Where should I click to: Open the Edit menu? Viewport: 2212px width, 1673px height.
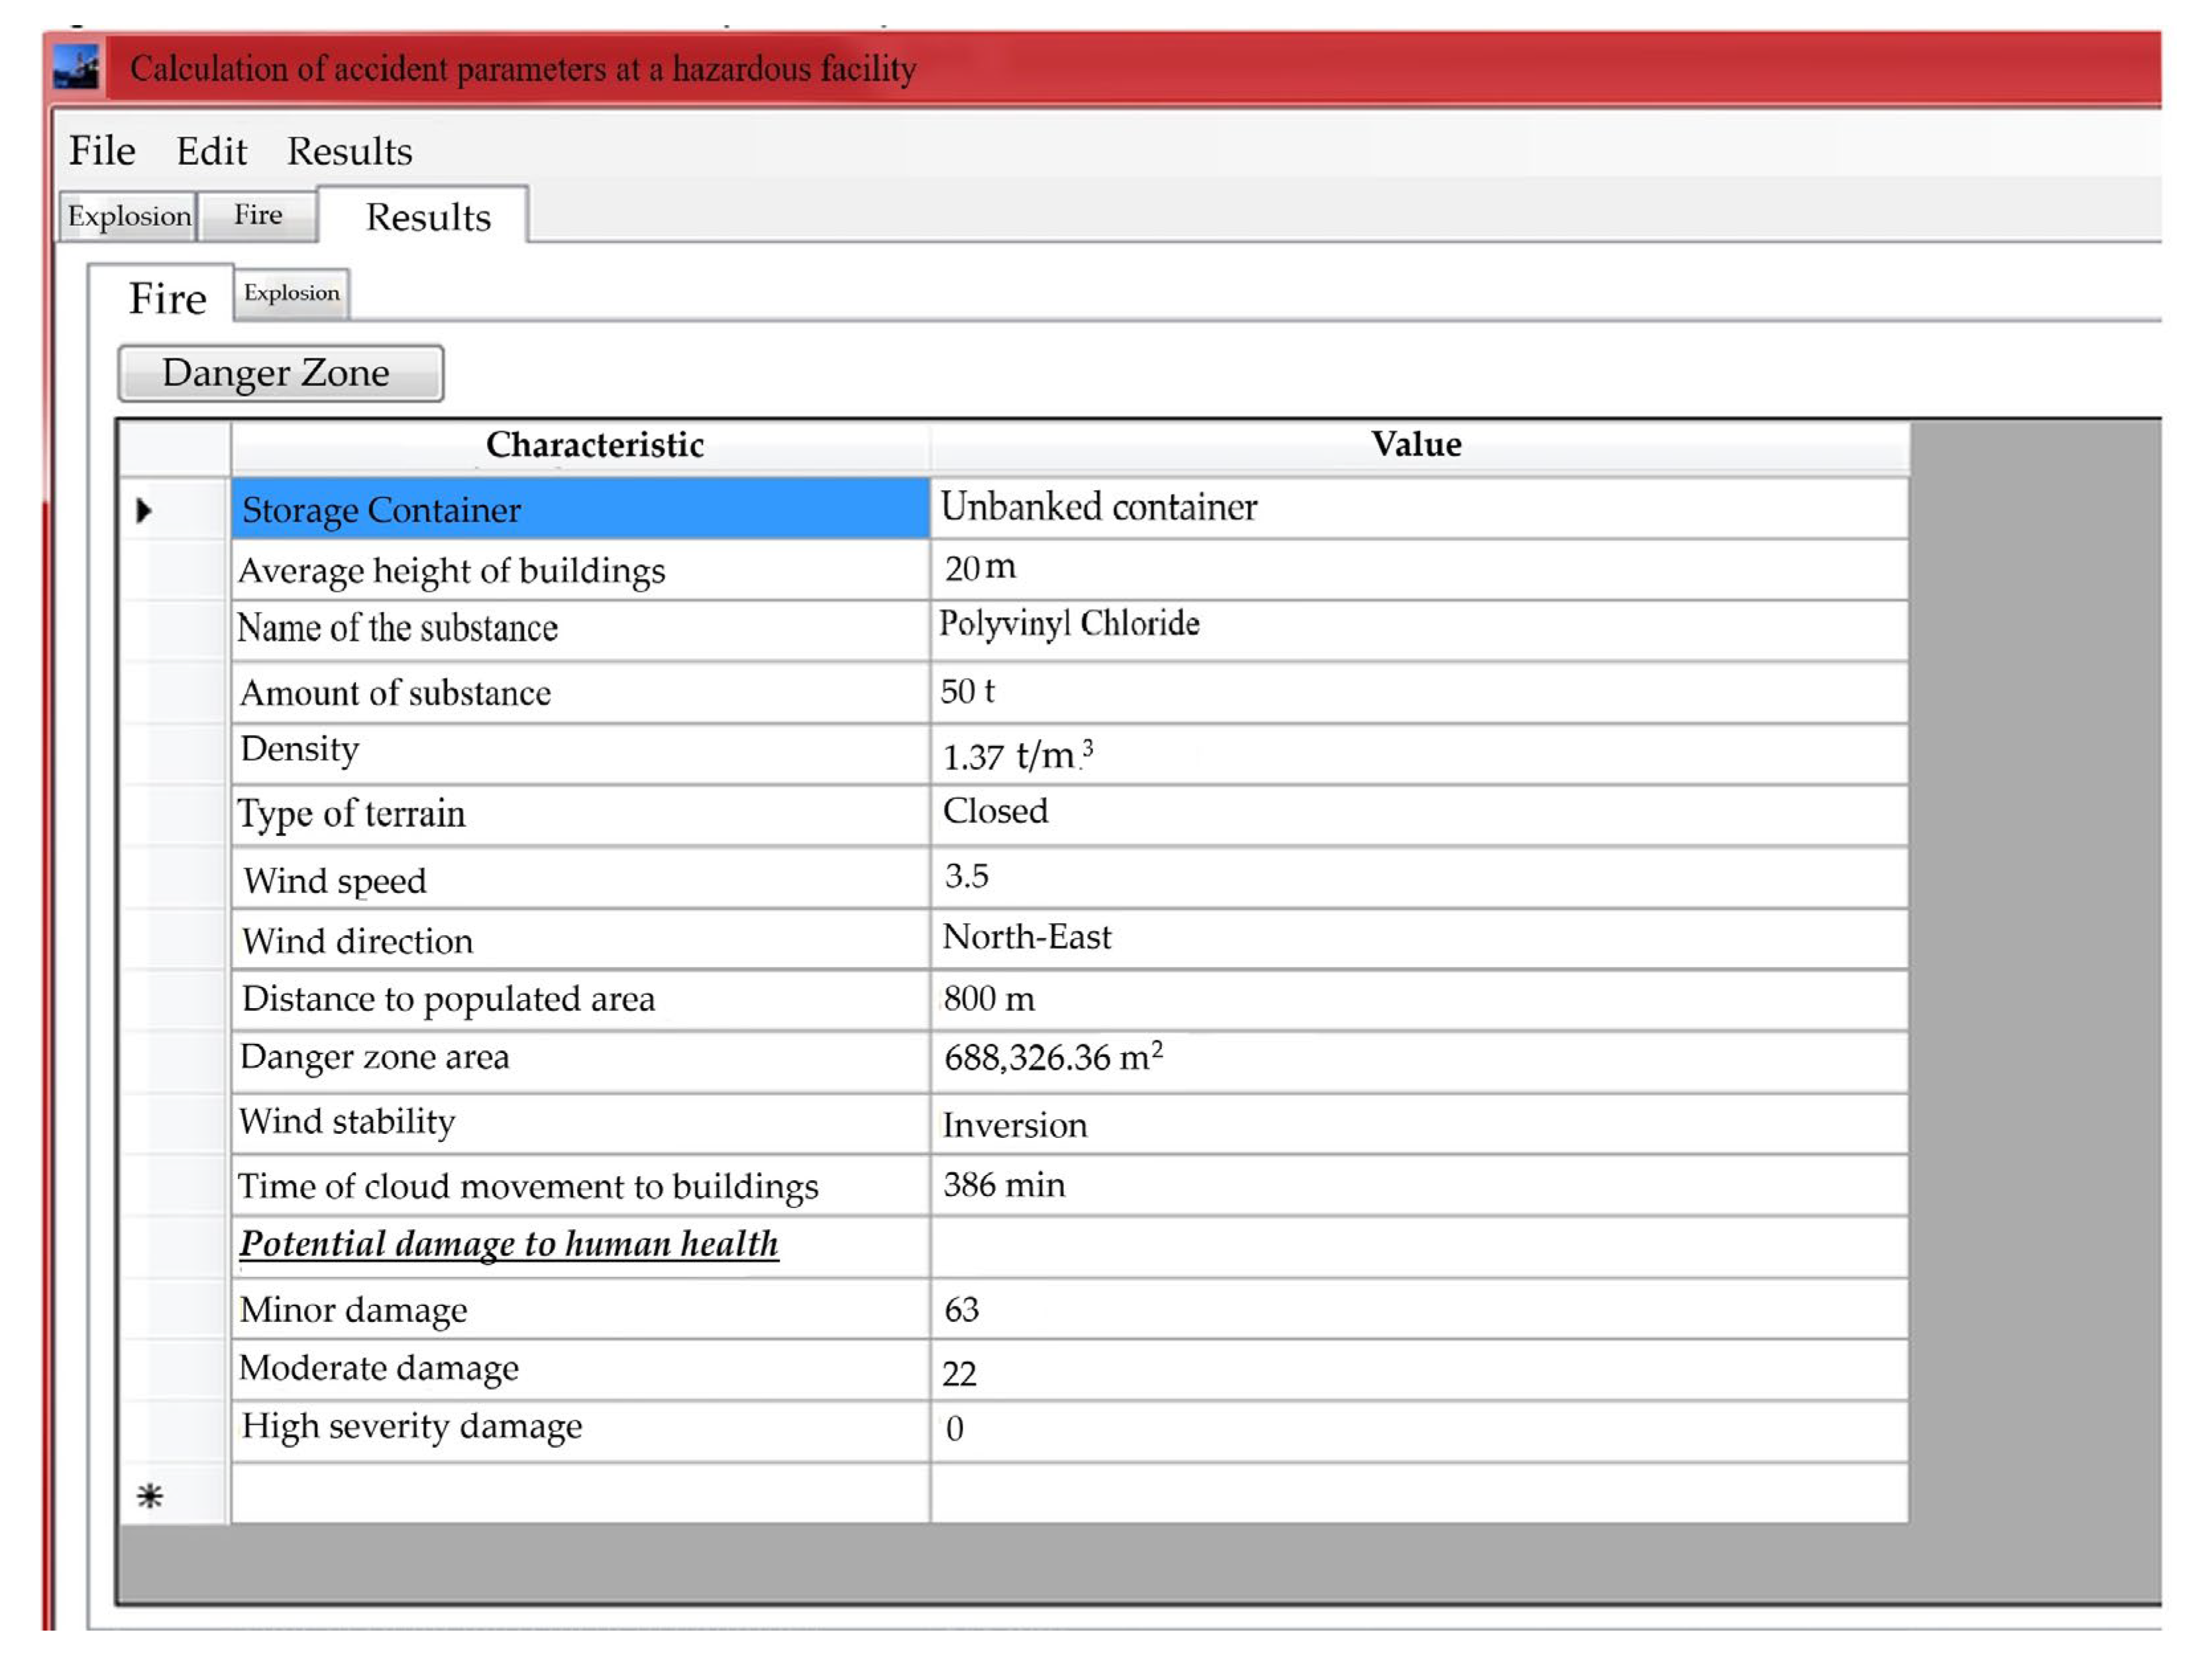(x=211, y=151)
